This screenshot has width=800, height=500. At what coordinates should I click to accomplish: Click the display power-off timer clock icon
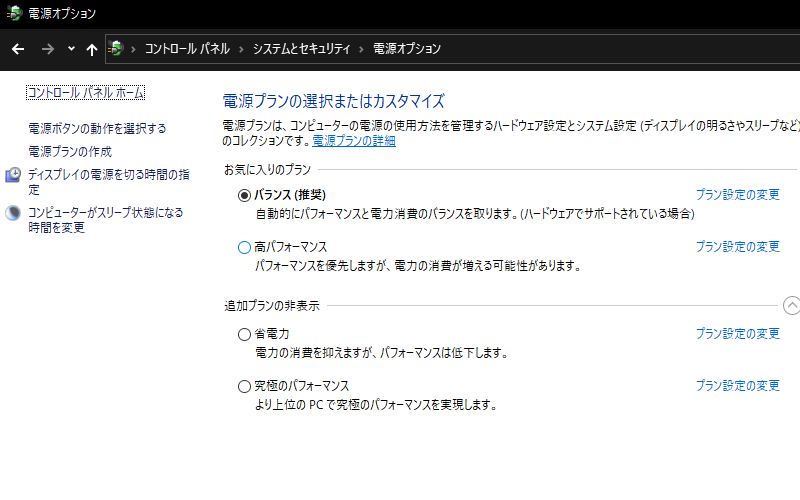tap(13, 175)
